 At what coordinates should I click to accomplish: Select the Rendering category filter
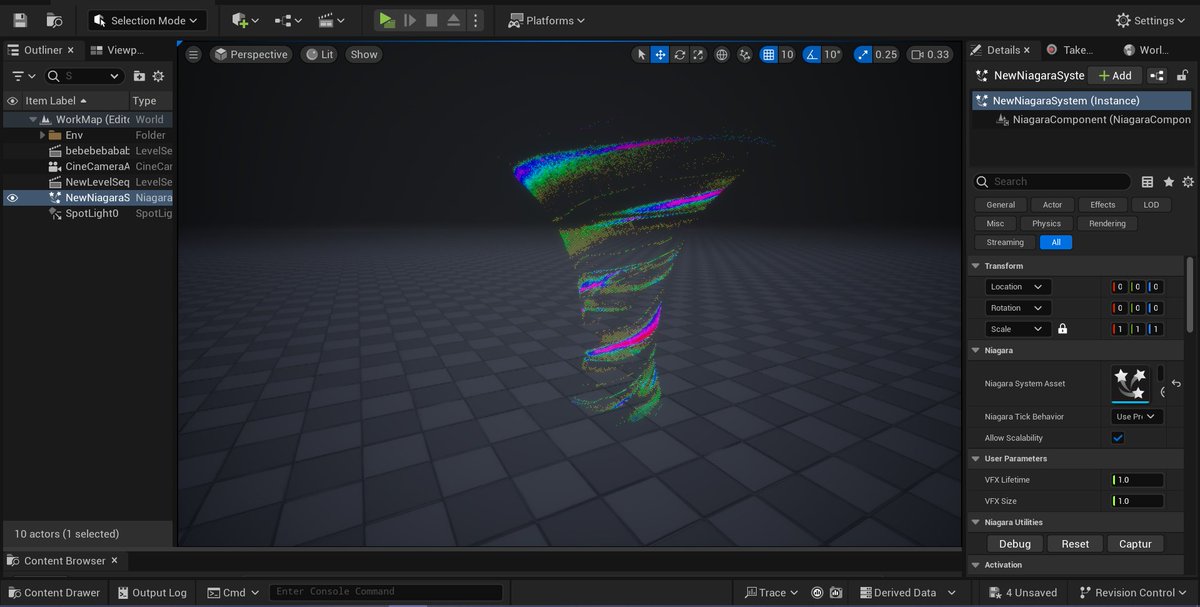click(x=1107, y=224)
